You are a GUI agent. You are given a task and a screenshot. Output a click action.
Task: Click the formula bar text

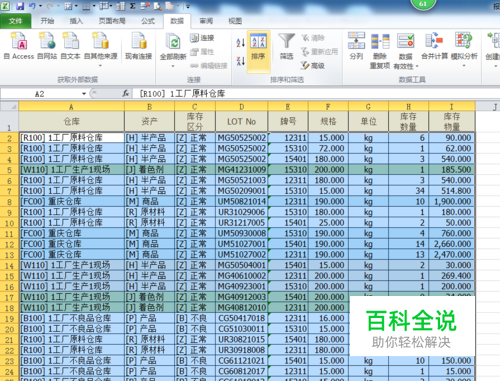click(182, 94)
